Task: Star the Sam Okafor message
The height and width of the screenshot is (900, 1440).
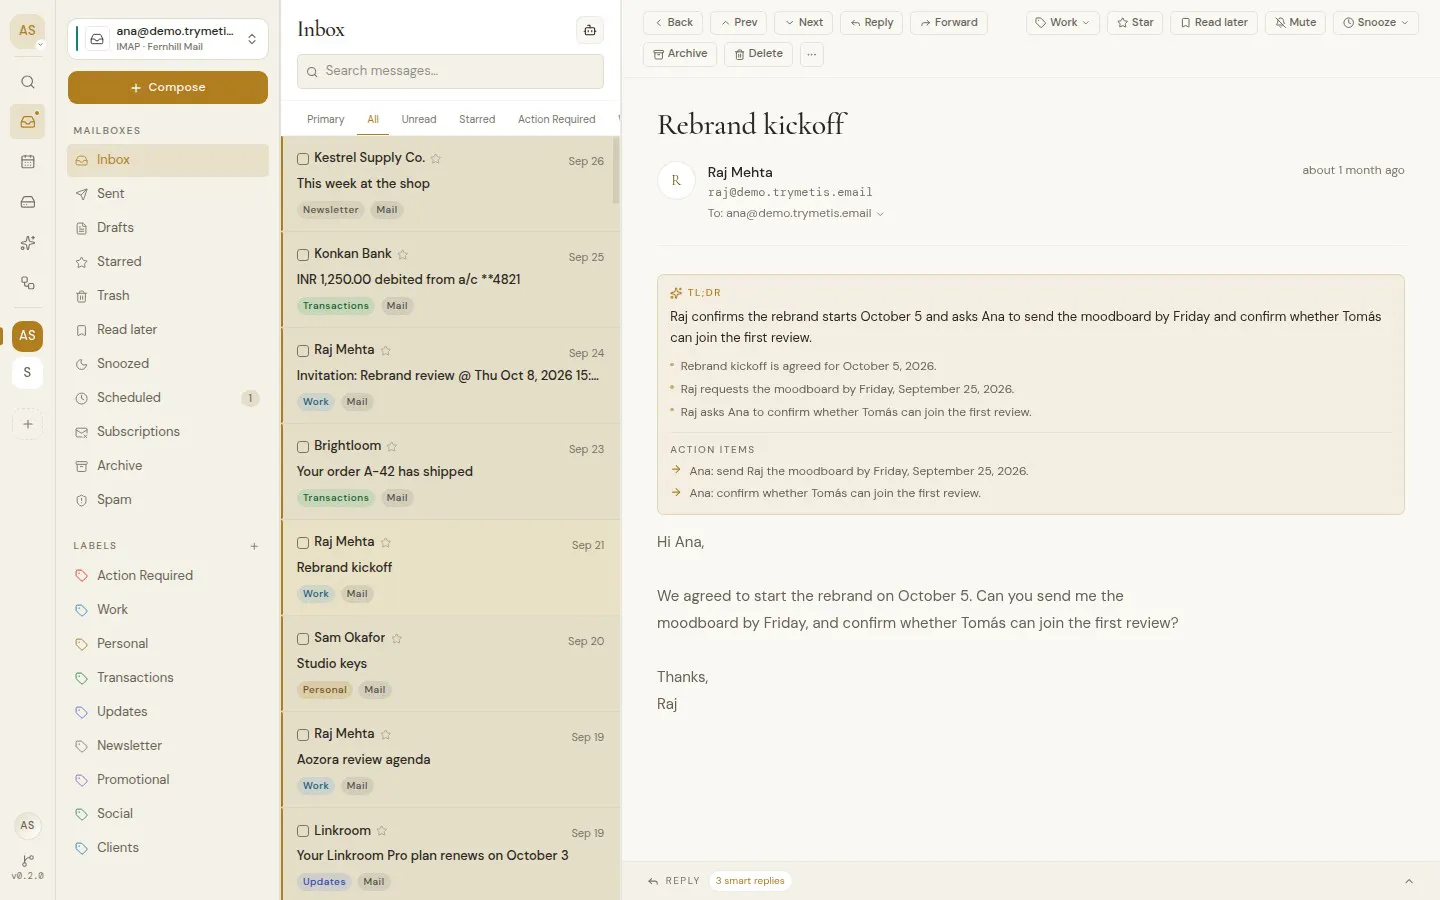Action: point(397,638)
